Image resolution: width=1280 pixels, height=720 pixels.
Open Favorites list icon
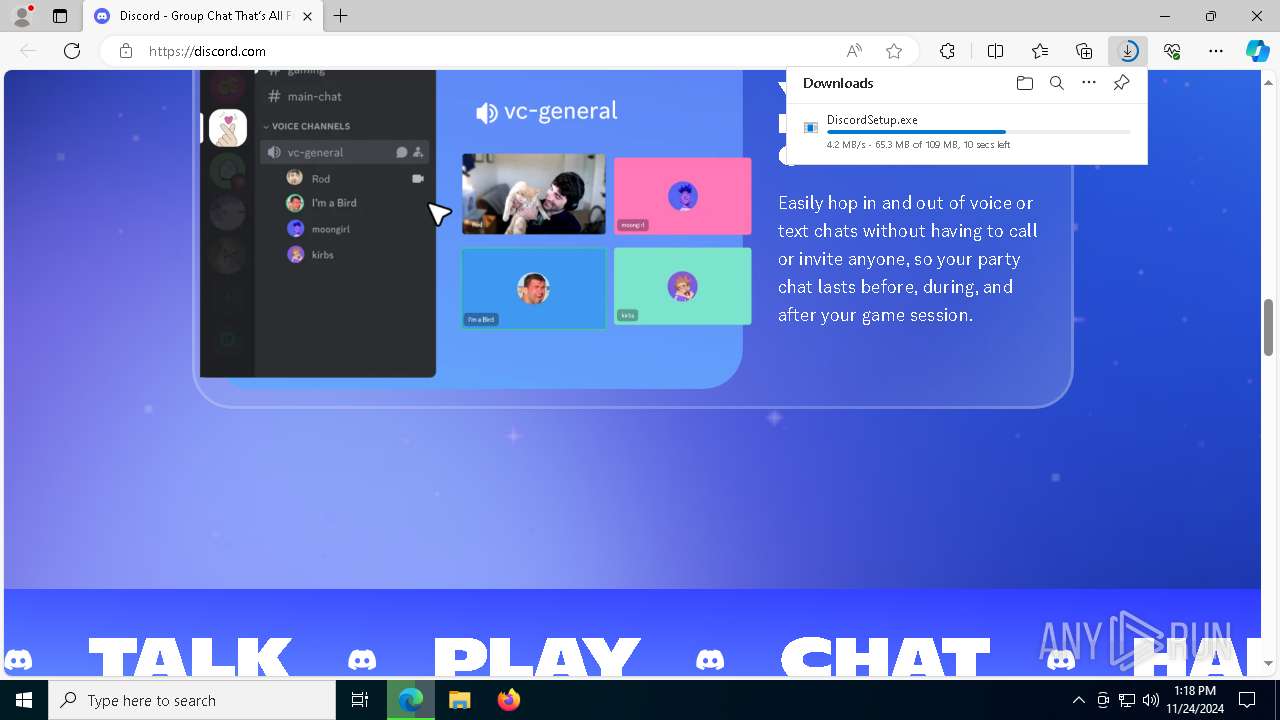coord(1040,51)
